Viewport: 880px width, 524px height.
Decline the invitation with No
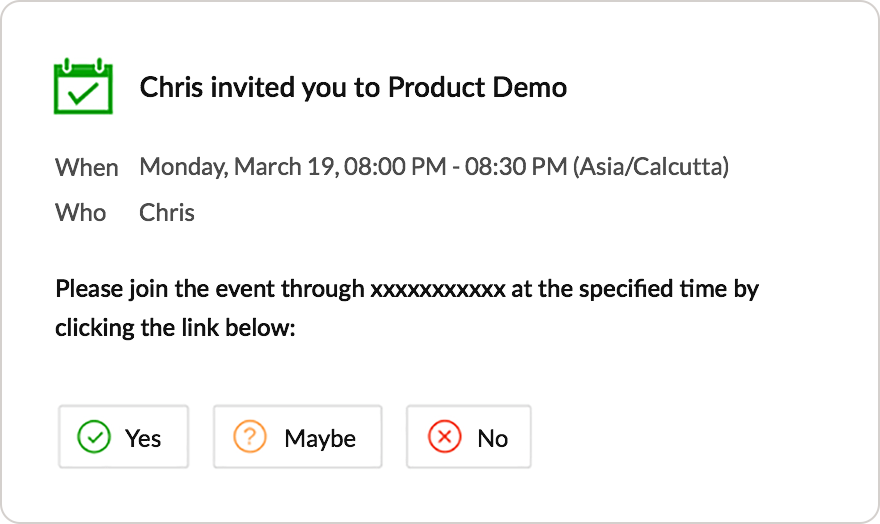tap(468, 437)
